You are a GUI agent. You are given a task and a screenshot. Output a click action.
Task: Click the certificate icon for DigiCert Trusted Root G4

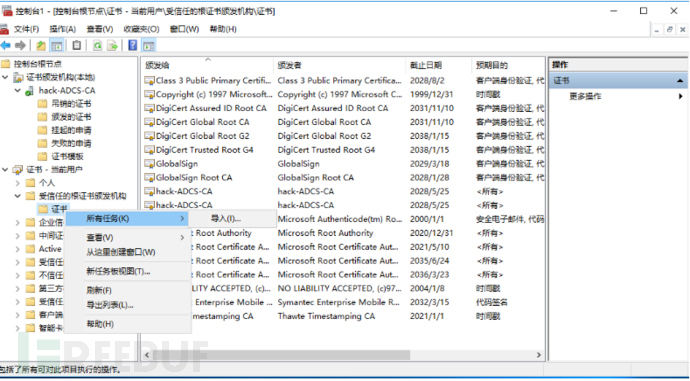(150, 150)
